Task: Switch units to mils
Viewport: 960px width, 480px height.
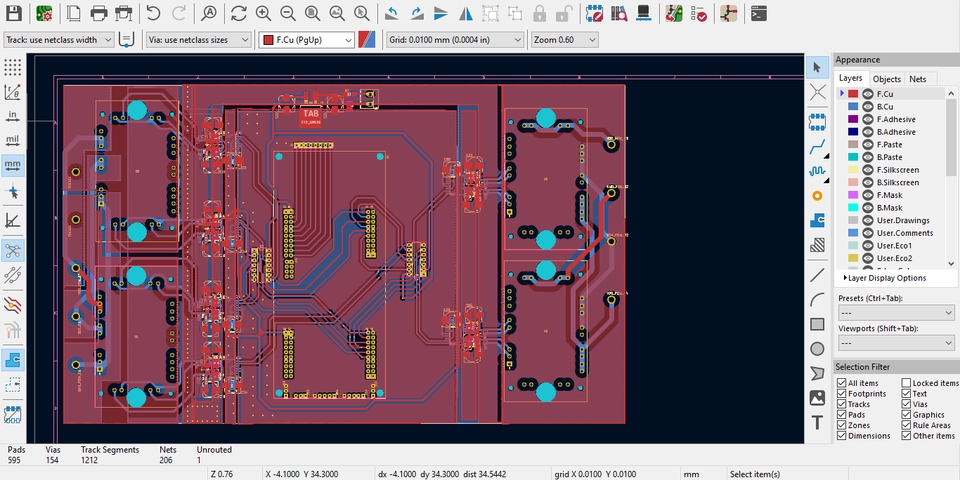Action: [13, 140]
